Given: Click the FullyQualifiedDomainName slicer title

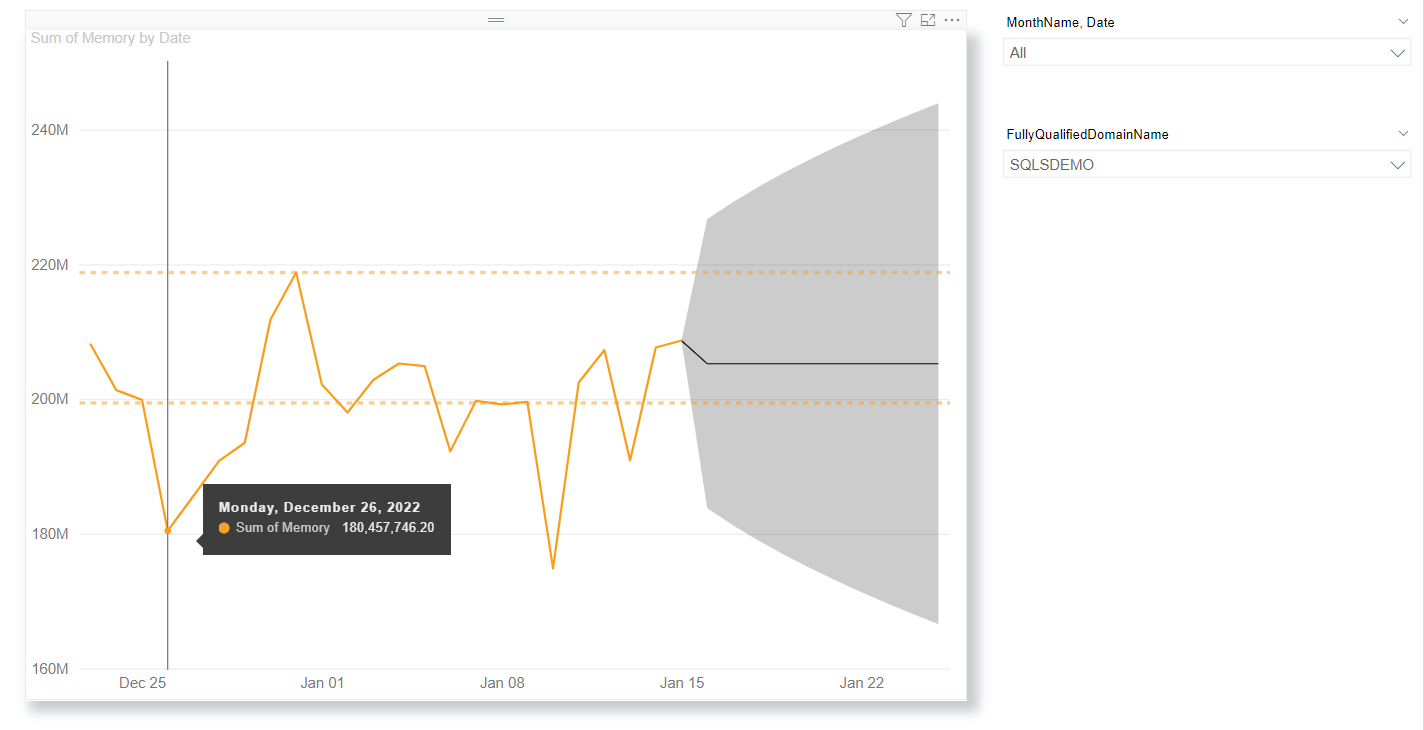Looking at the screenshot, I should [1087, 134].
